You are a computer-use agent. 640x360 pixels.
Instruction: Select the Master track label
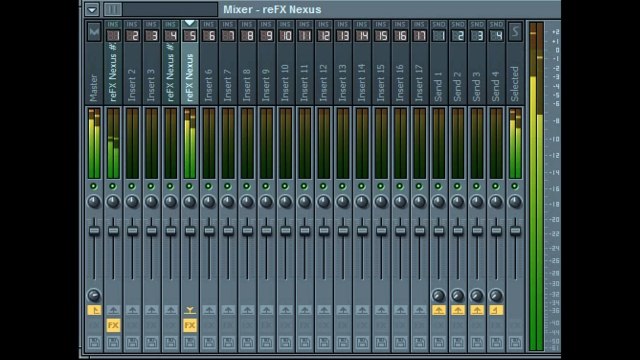(x=94, y=87)
